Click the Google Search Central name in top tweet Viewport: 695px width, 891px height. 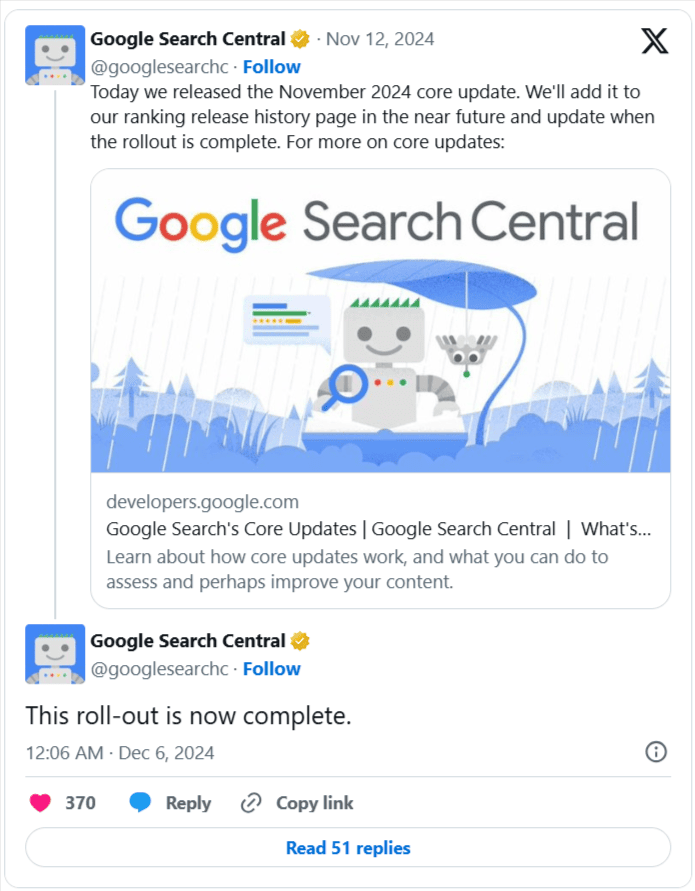pyautogui.click(x=187, y=40)
